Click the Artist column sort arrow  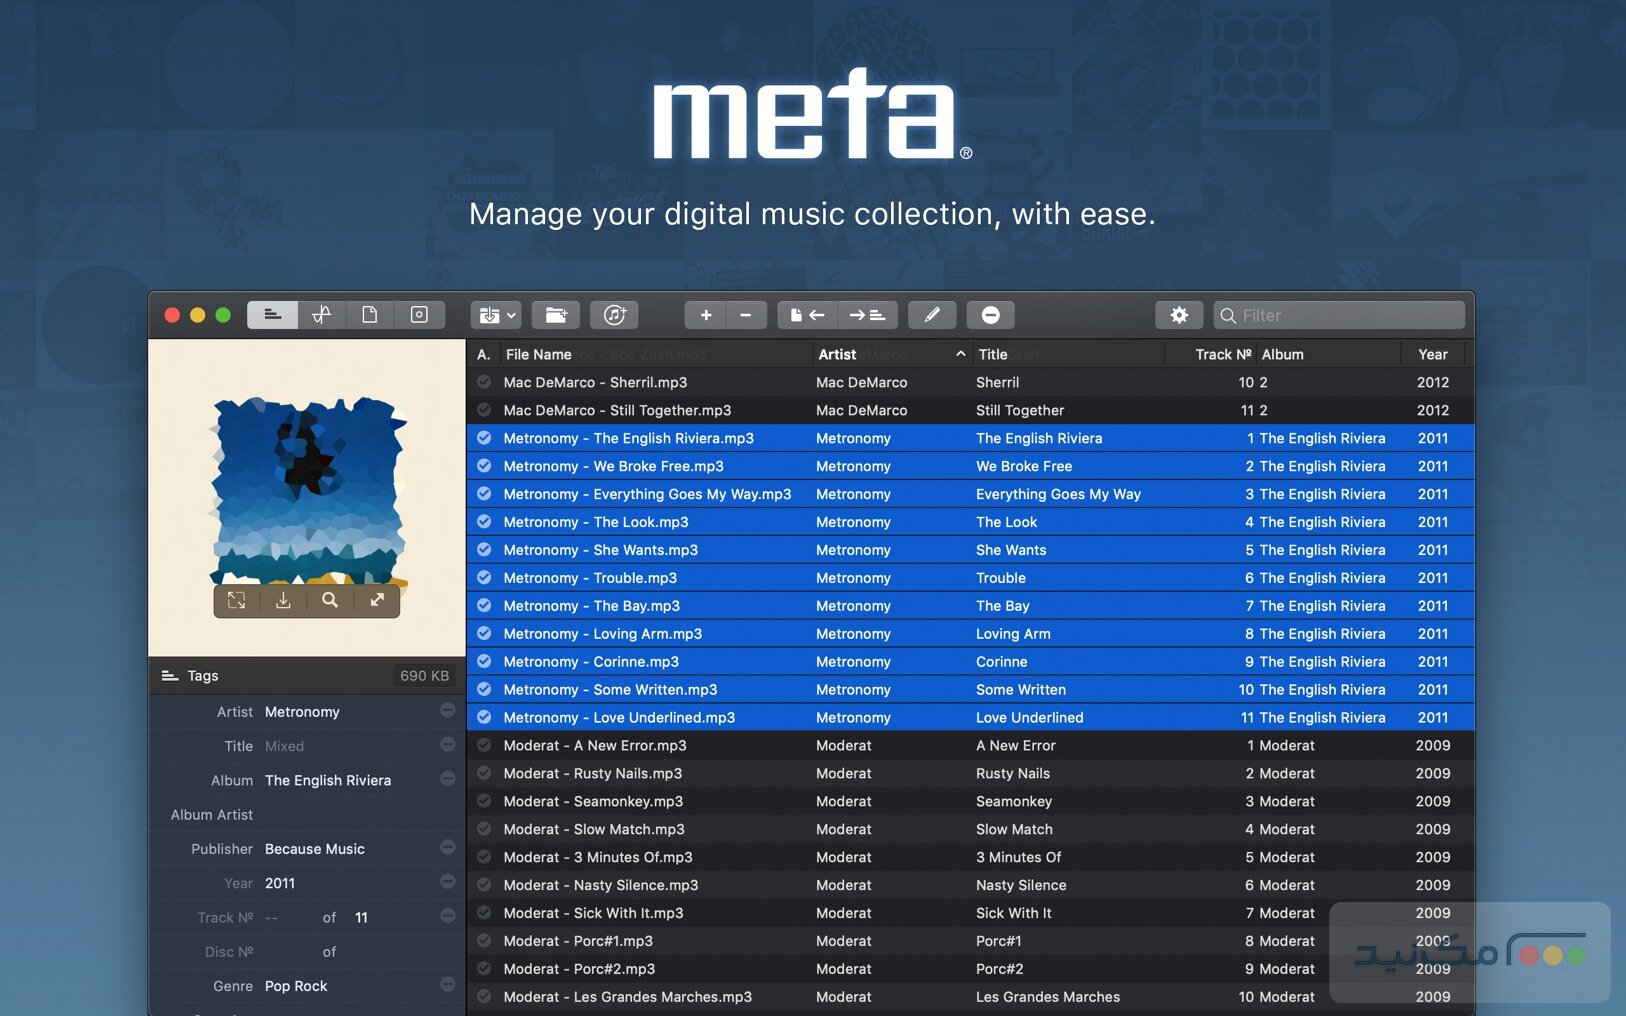pyautogui.click(x=959, y=353)
